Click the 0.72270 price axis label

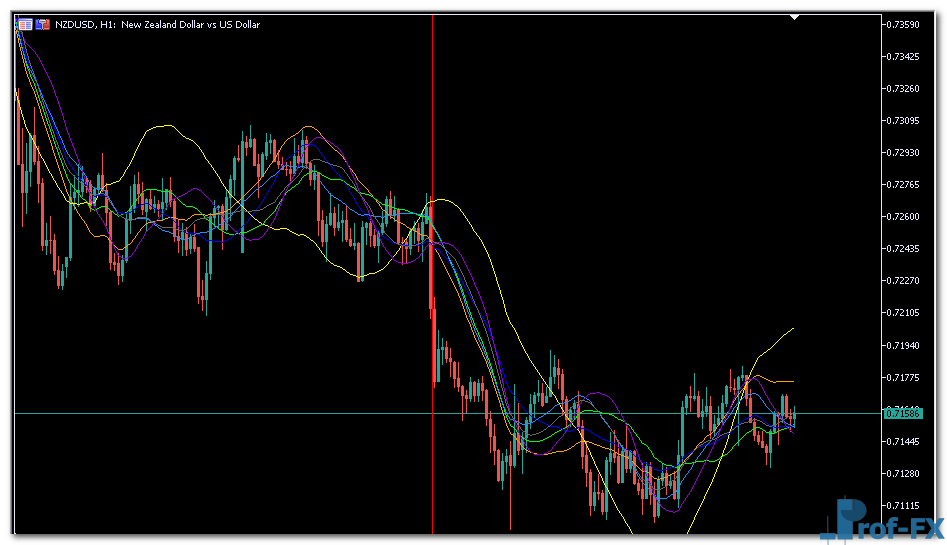(904, 280)
